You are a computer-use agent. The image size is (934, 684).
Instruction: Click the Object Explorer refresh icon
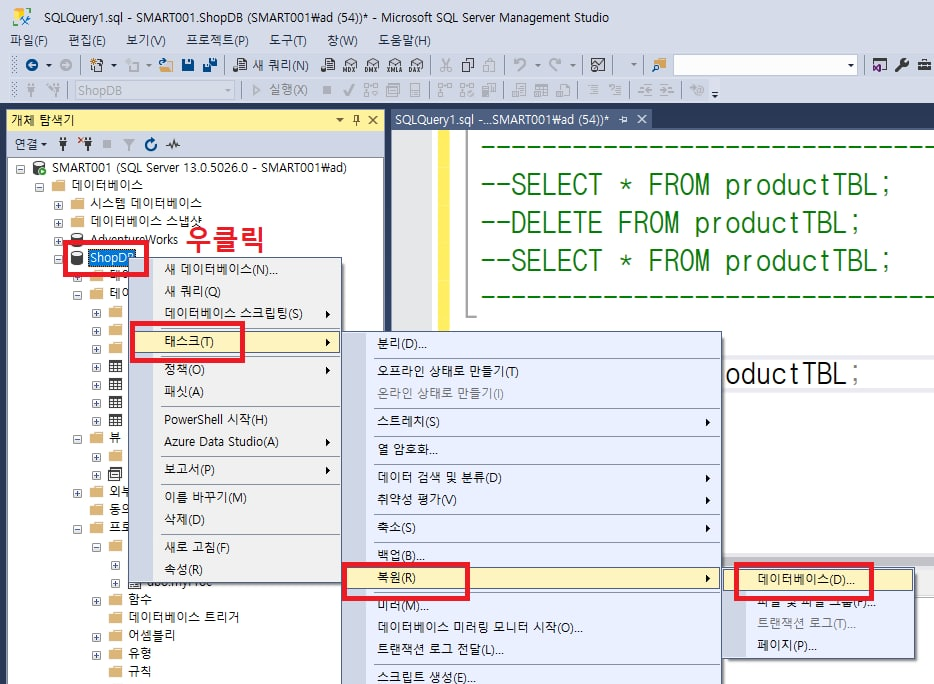tap(151, 144)
